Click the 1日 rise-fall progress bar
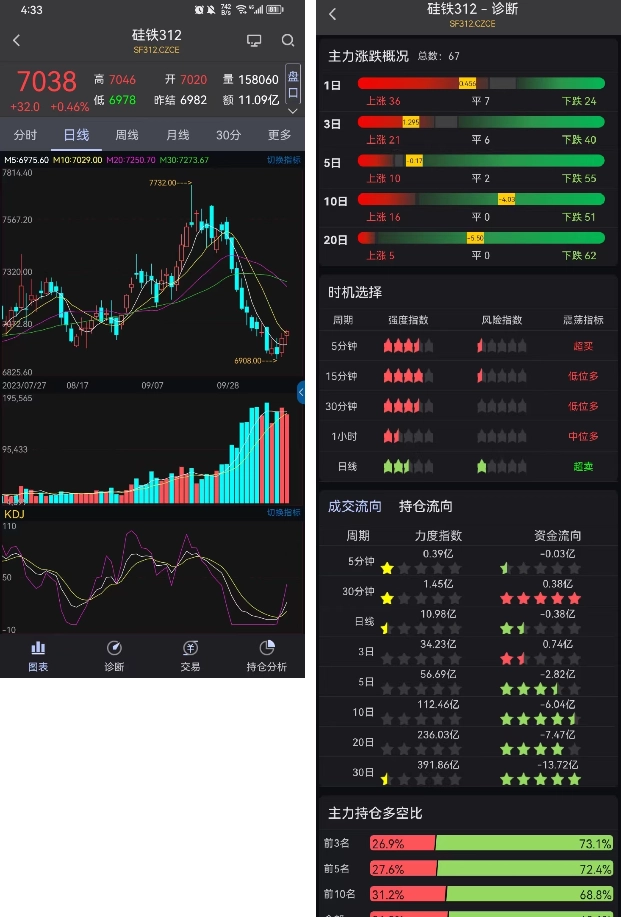 [481, 84]
